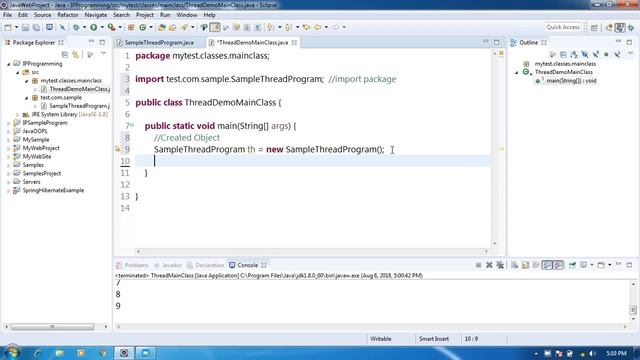640x360 pixels.
Task: Click the Next Annotation icon
Action: click(x=270, y=27)
